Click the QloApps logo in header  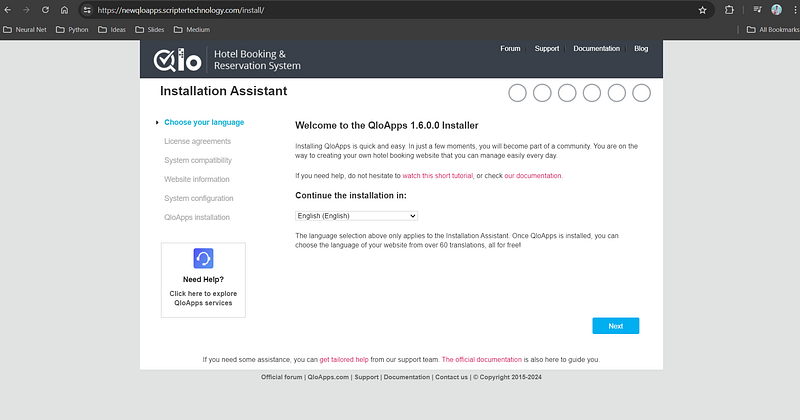[177, 60]
